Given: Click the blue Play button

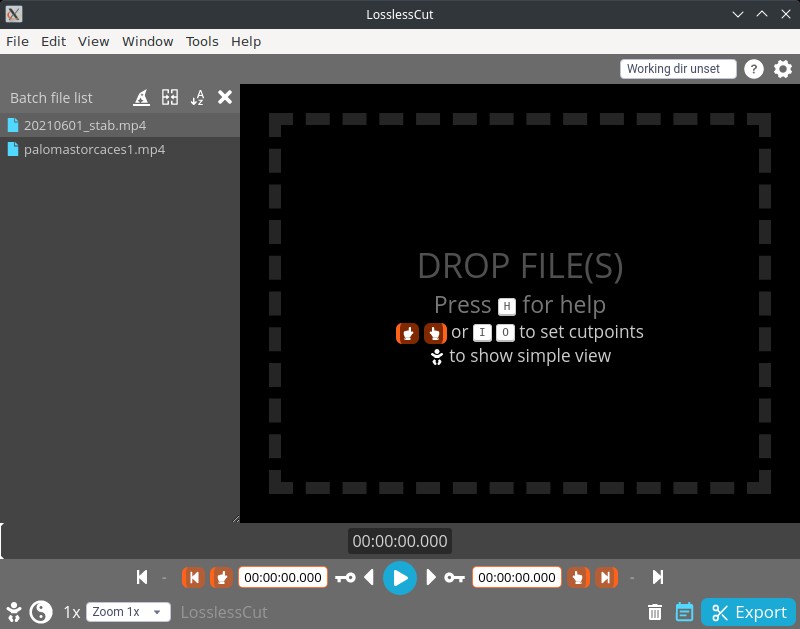Looking at the screenshot, I should (x=400, y=578).
